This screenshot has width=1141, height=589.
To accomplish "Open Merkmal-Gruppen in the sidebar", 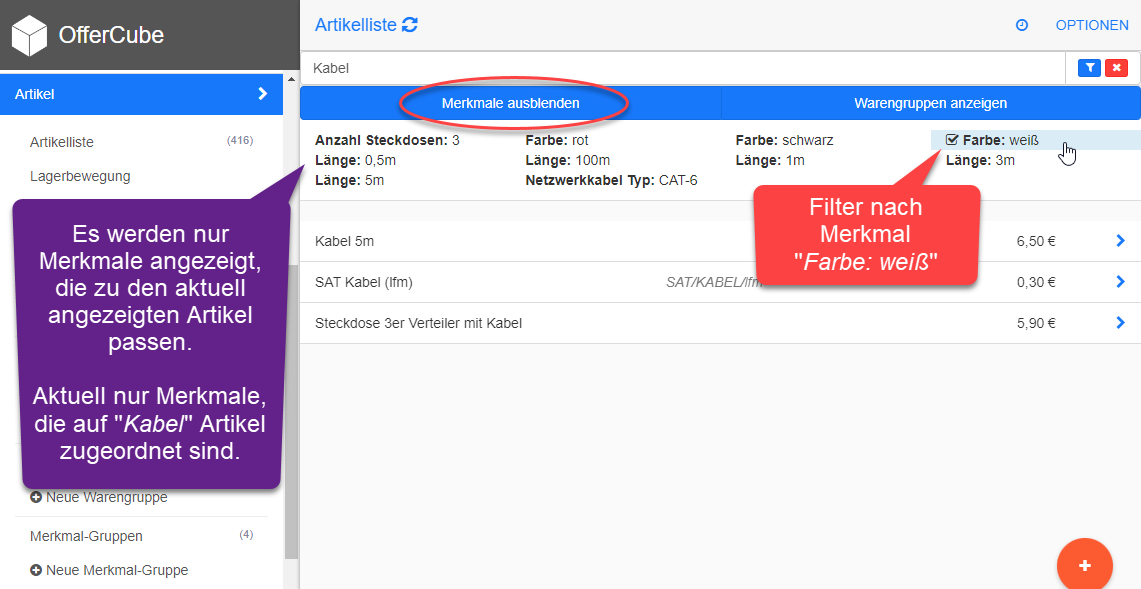I will pos(86,536).
